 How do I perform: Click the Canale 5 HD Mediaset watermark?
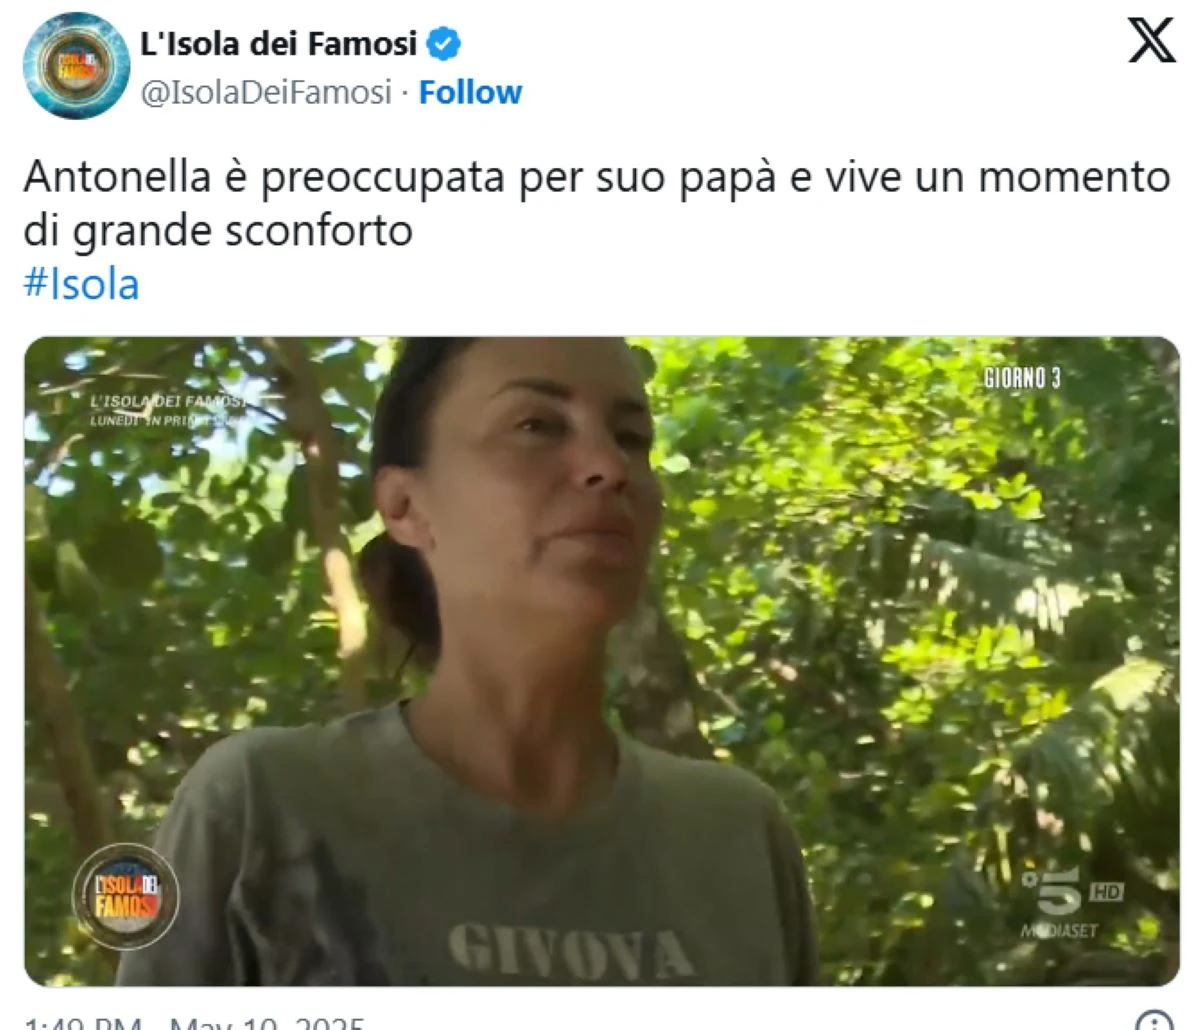(x=1070, y=903)
